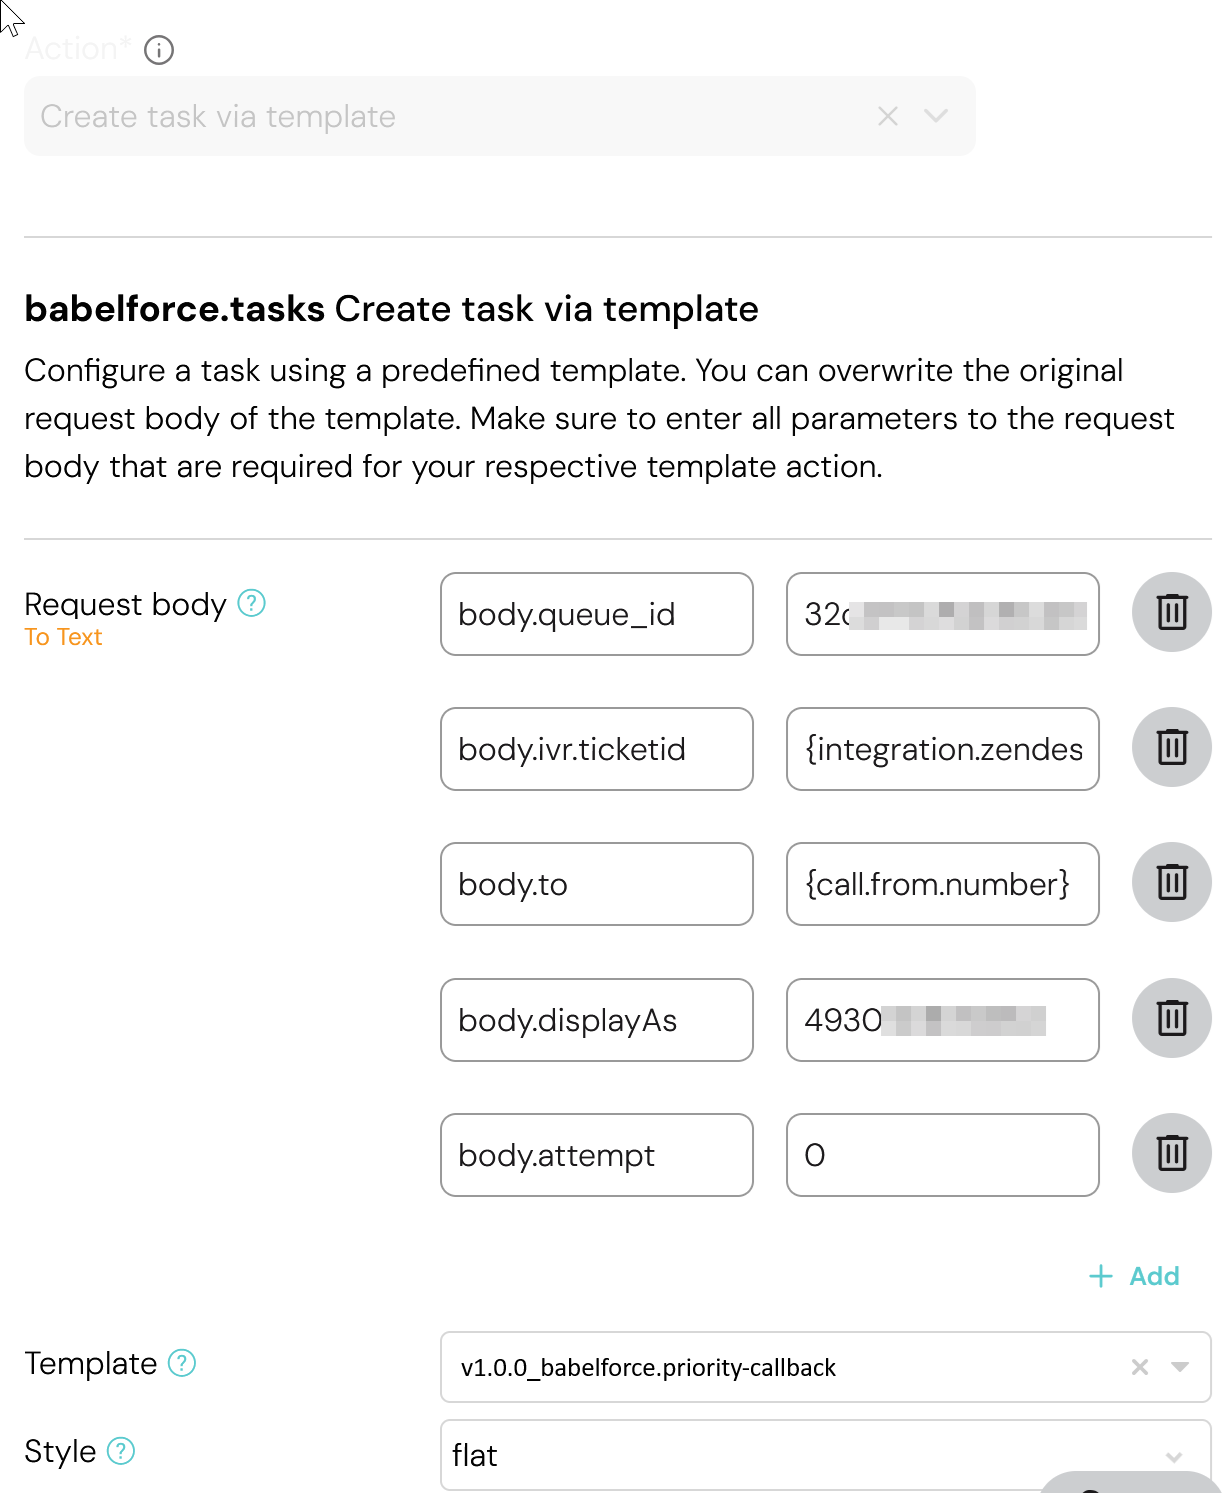Clear the Action selection with X

point(888,116)
